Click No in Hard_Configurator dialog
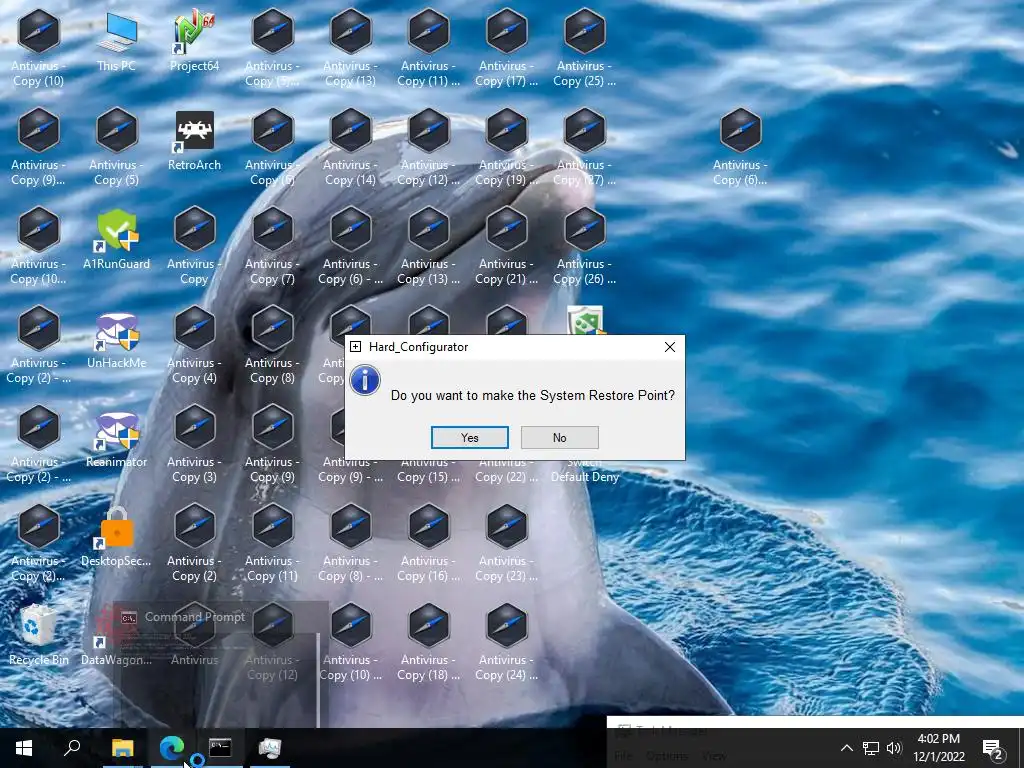The width and height of the screenshot is (1024, 768). click(560, 438)
